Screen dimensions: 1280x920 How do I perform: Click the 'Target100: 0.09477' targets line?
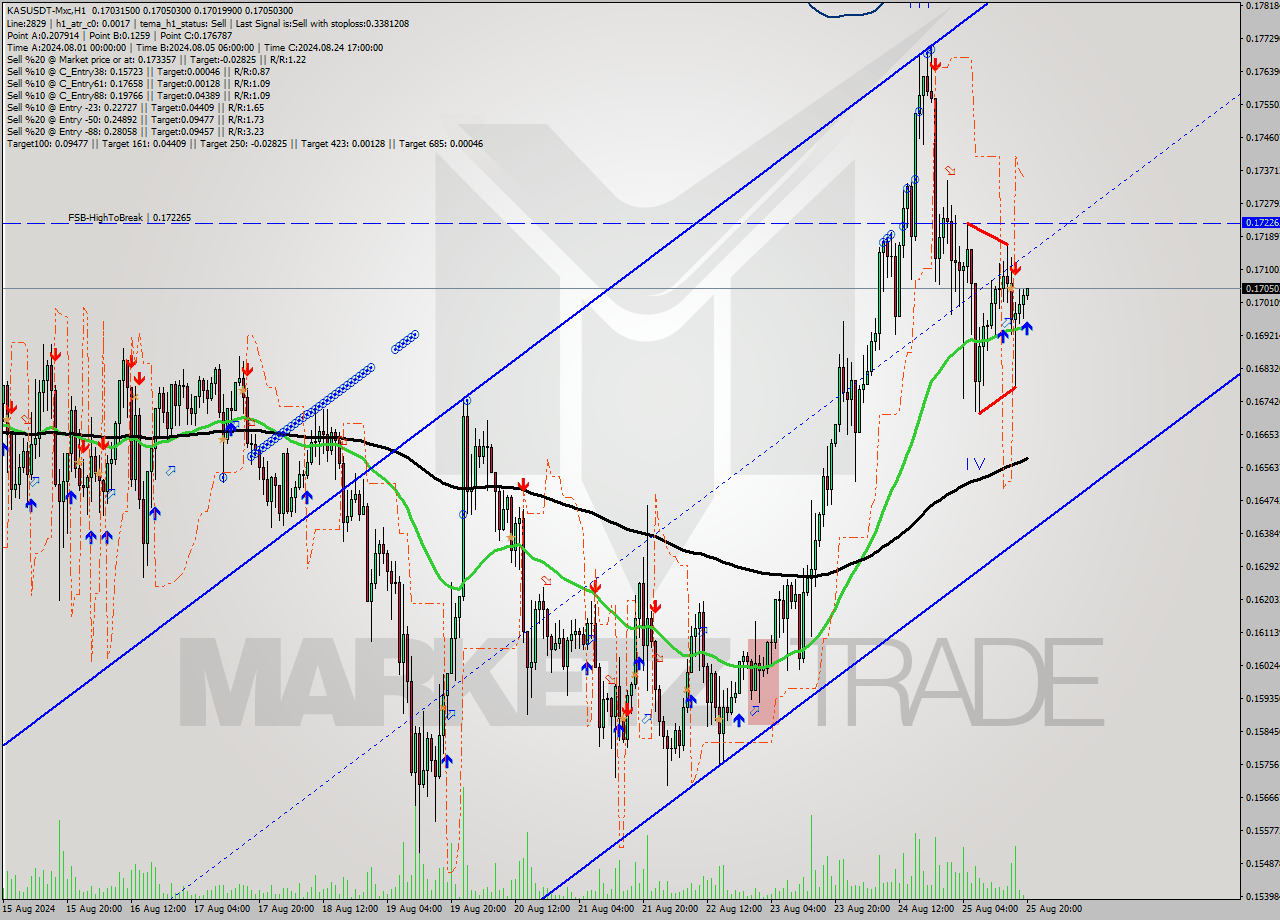[245, 143]
